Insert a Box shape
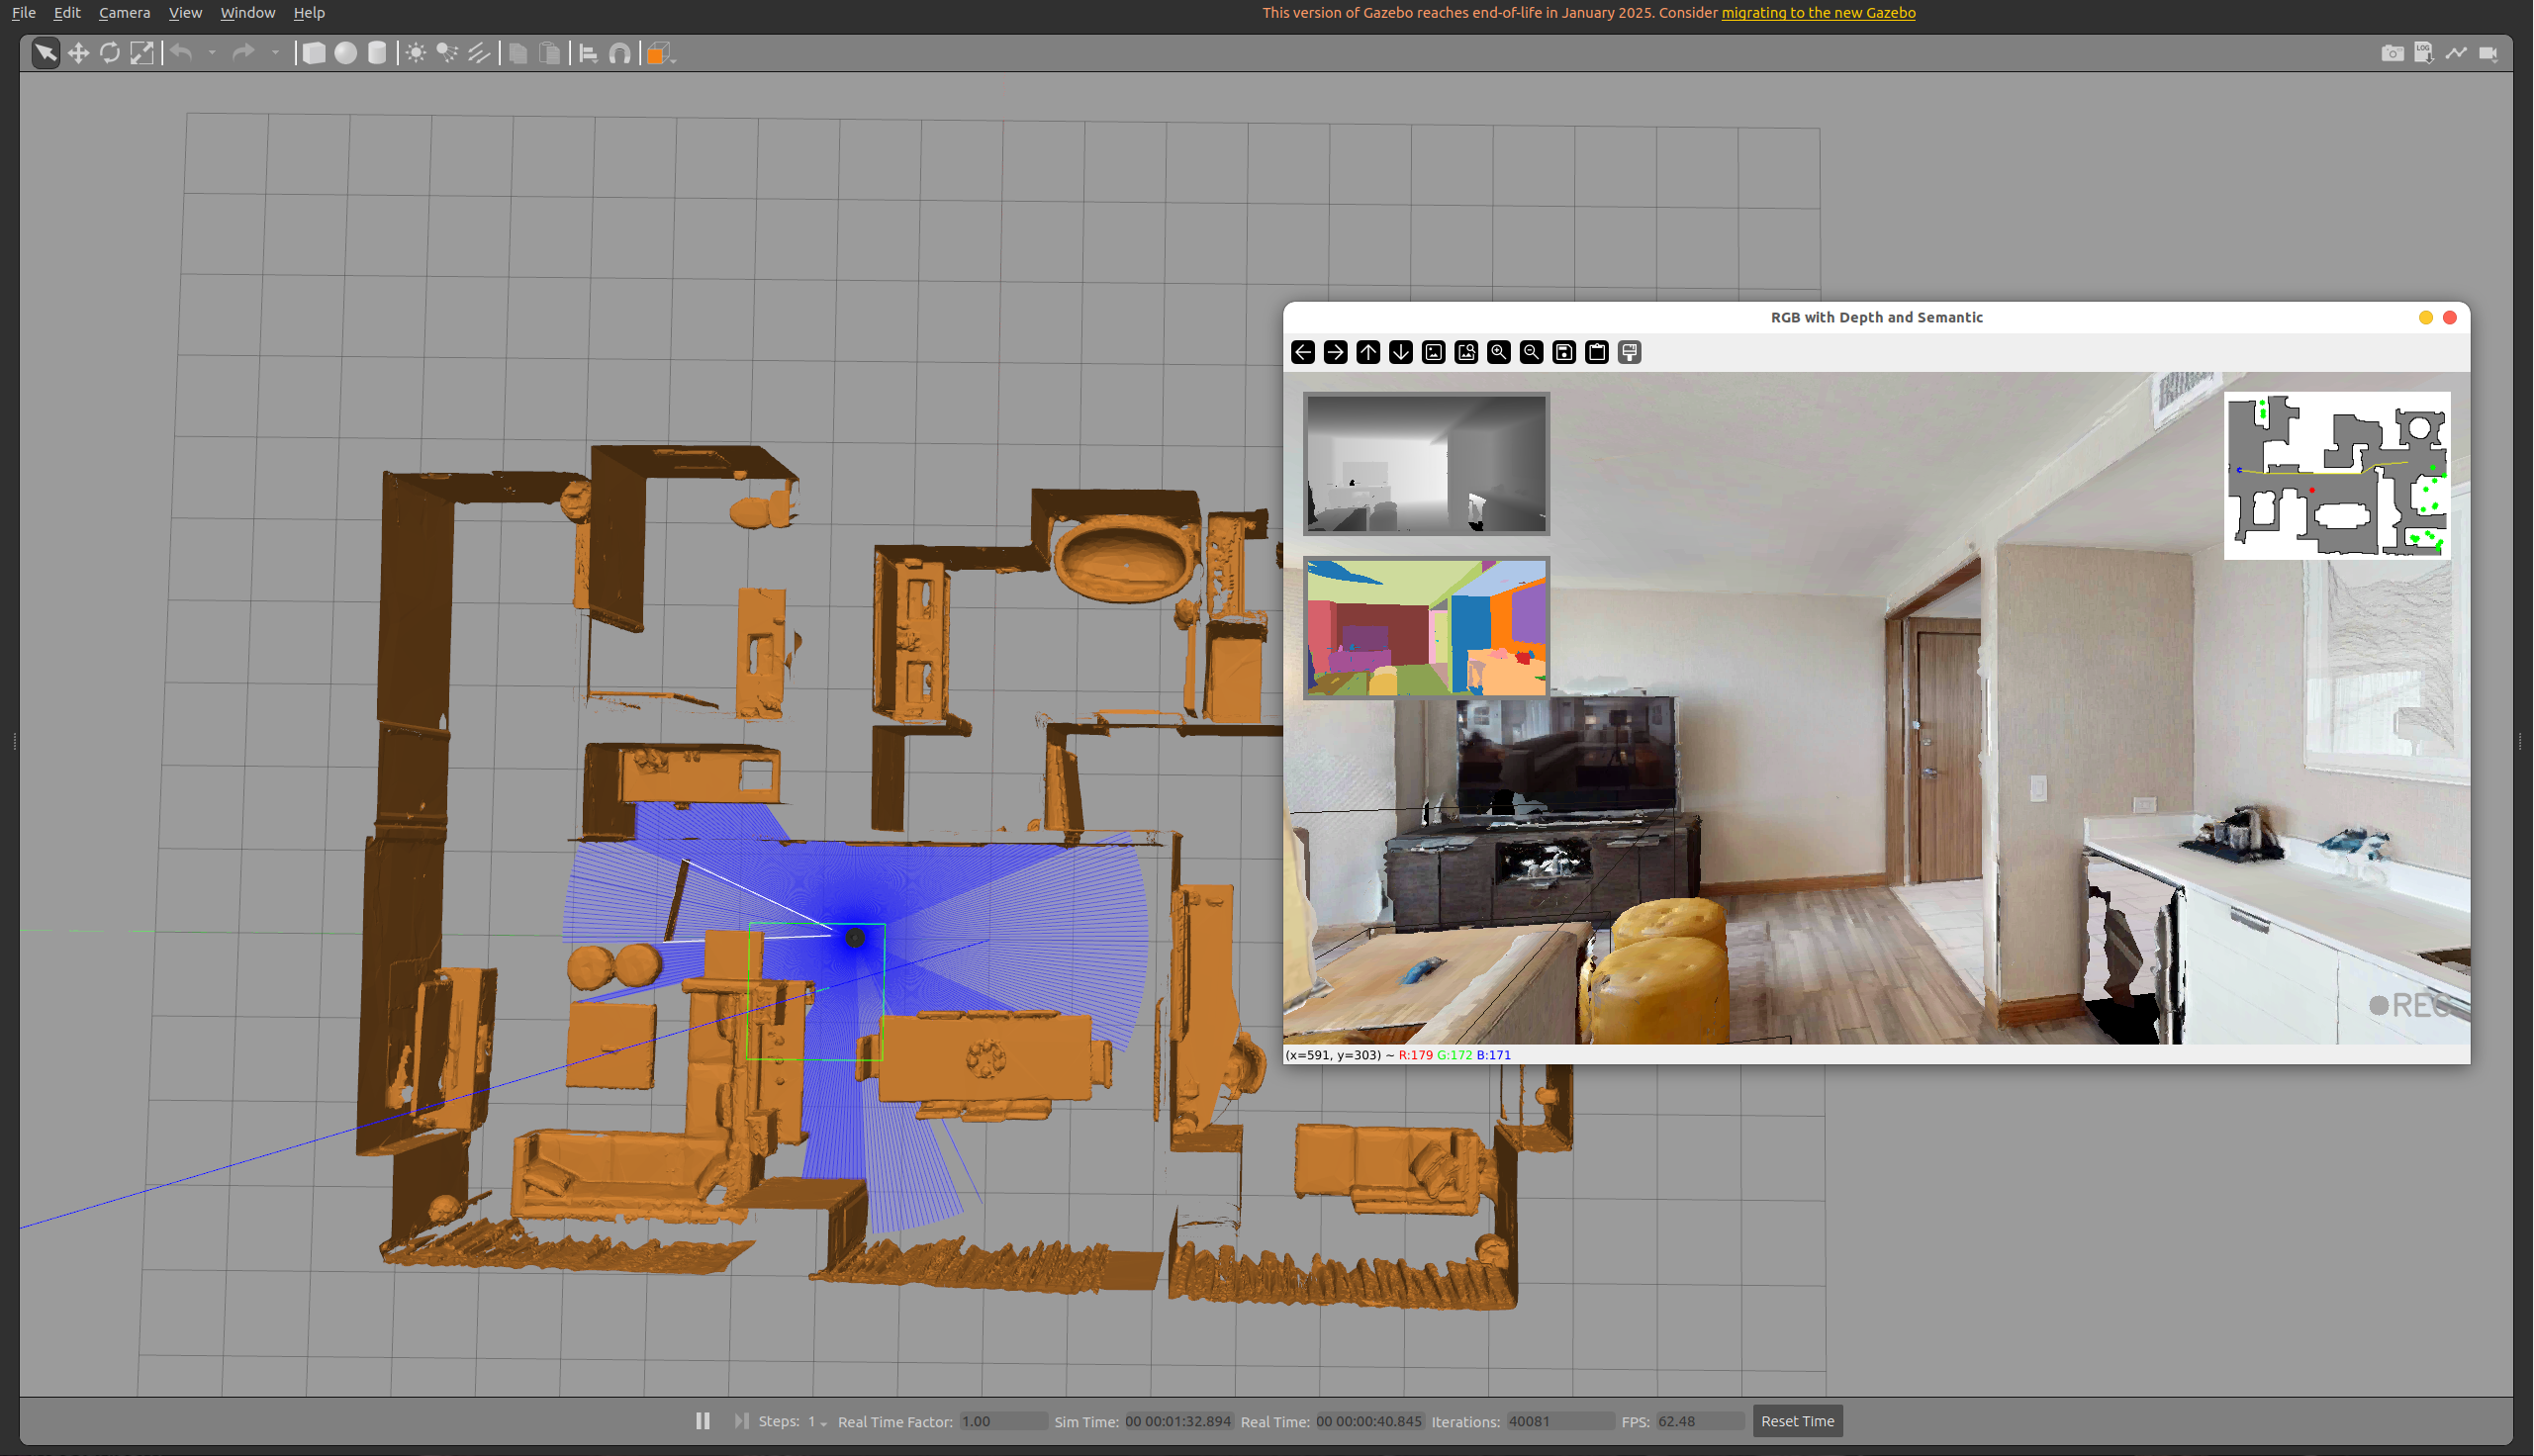Viewport: 2534px width, 1456px height. pos(314,53)
